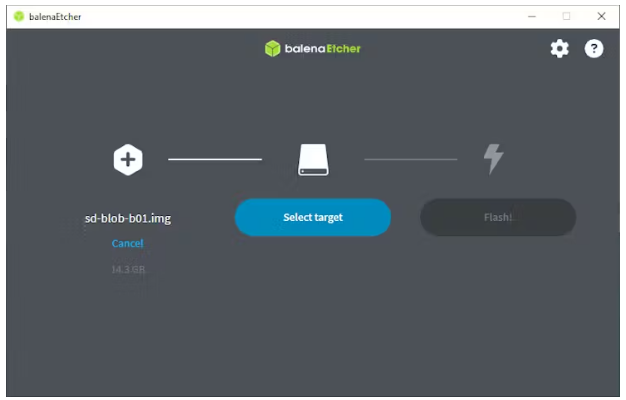Click the line between image and drive steps

214,159
